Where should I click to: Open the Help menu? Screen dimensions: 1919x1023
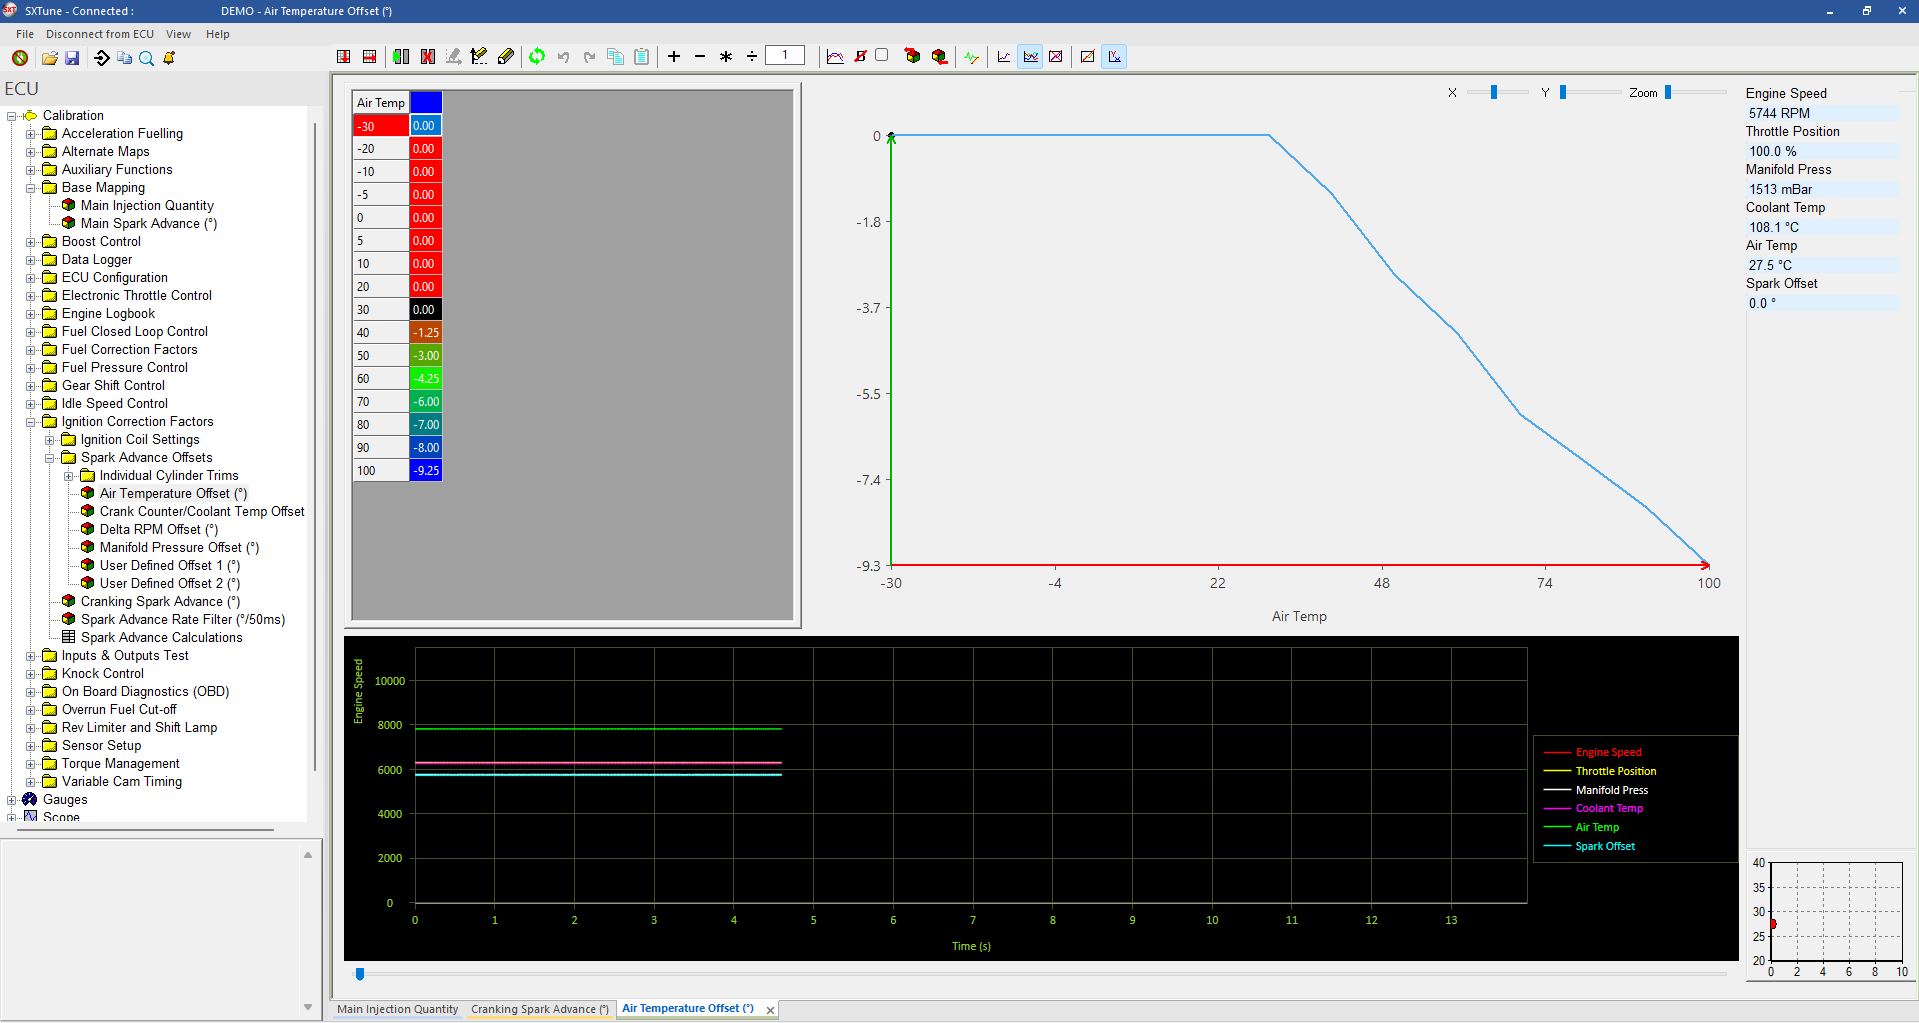(x=218, y=34)
